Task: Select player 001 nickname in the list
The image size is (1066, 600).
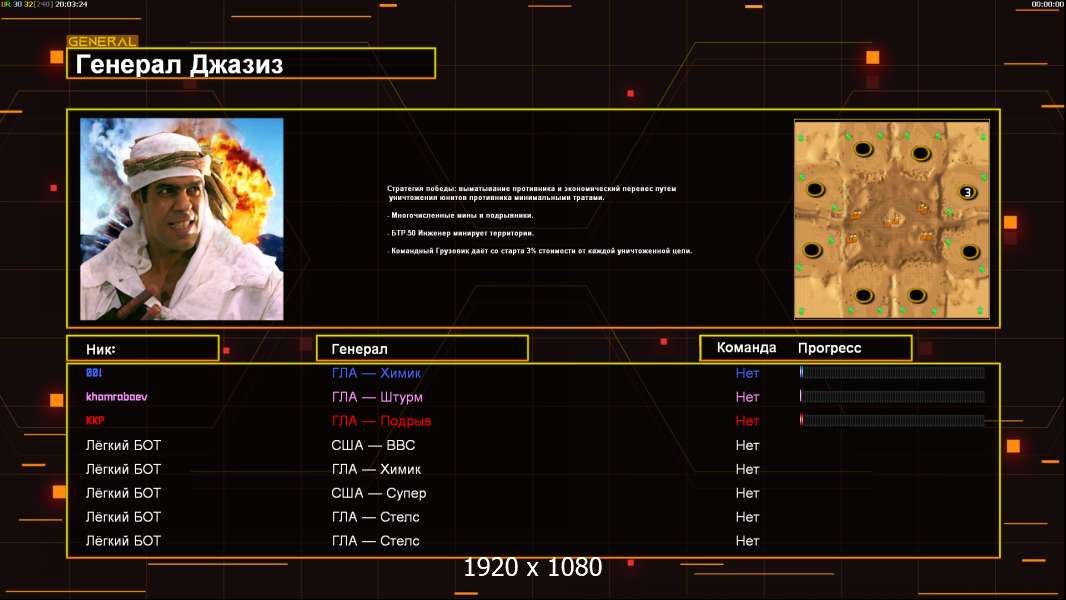Action: point(94,373)
